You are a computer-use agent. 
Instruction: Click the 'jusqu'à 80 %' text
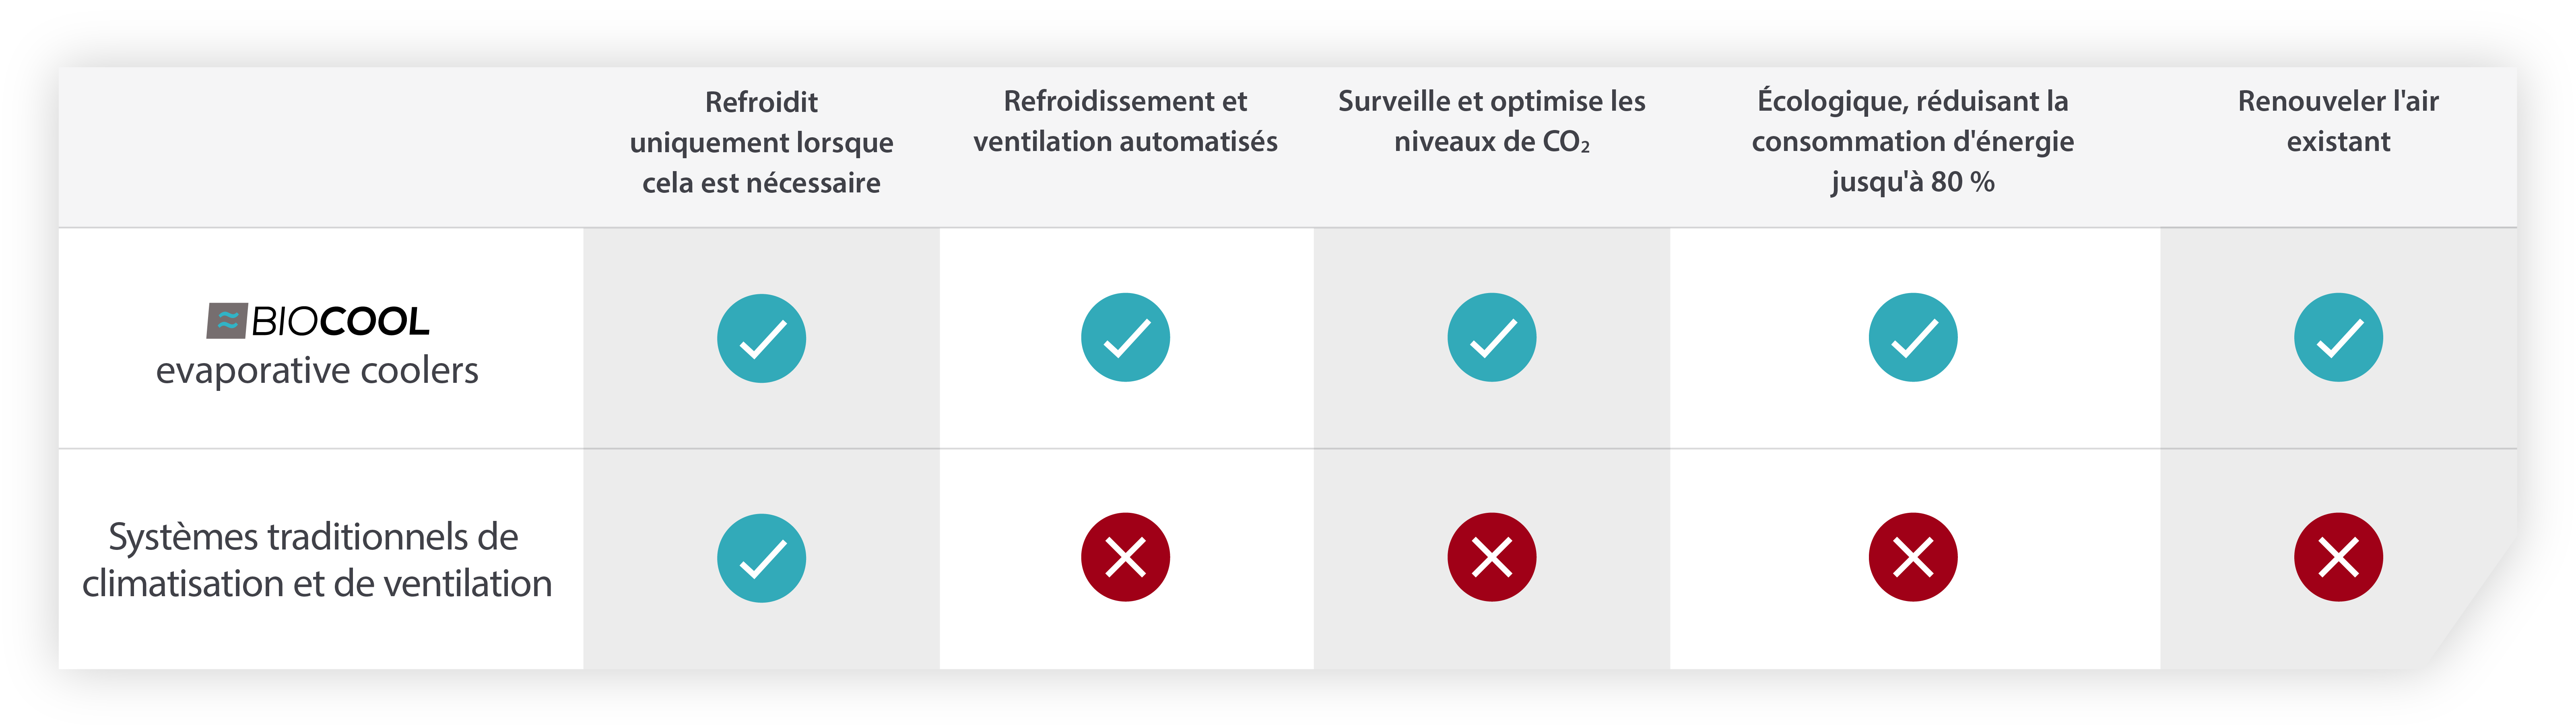click(1912, 182)
